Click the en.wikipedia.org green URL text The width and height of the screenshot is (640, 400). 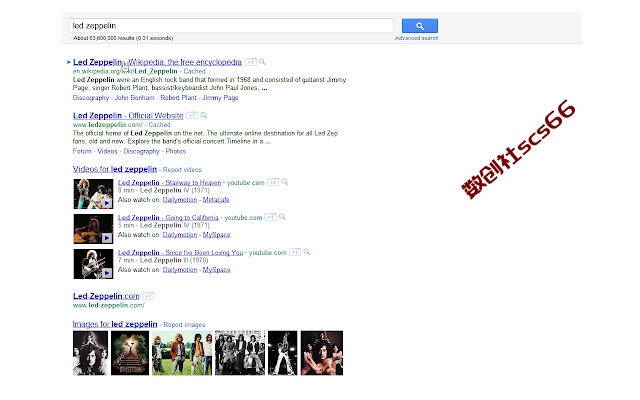(125, 71)
